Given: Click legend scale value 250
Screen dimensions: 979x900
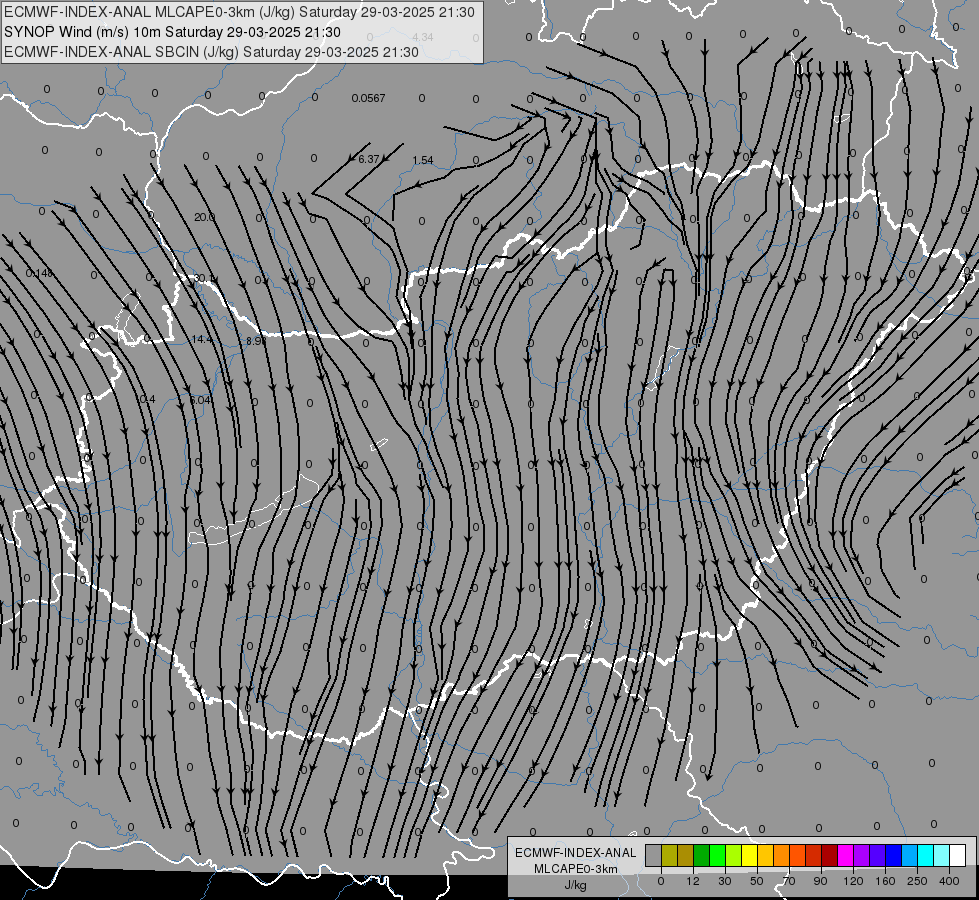Looking at the screenshot, I should tap(917, 881).
